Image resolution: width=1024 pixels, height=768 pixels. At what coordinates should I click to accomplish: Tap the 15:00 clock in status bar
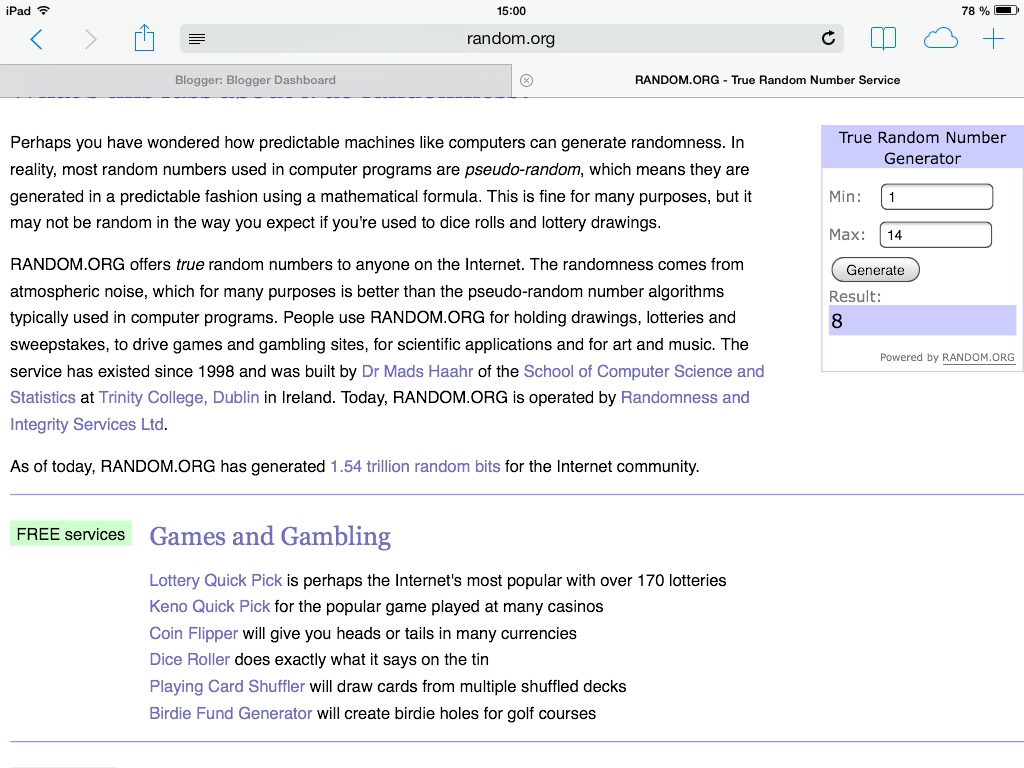coord(511,10)
